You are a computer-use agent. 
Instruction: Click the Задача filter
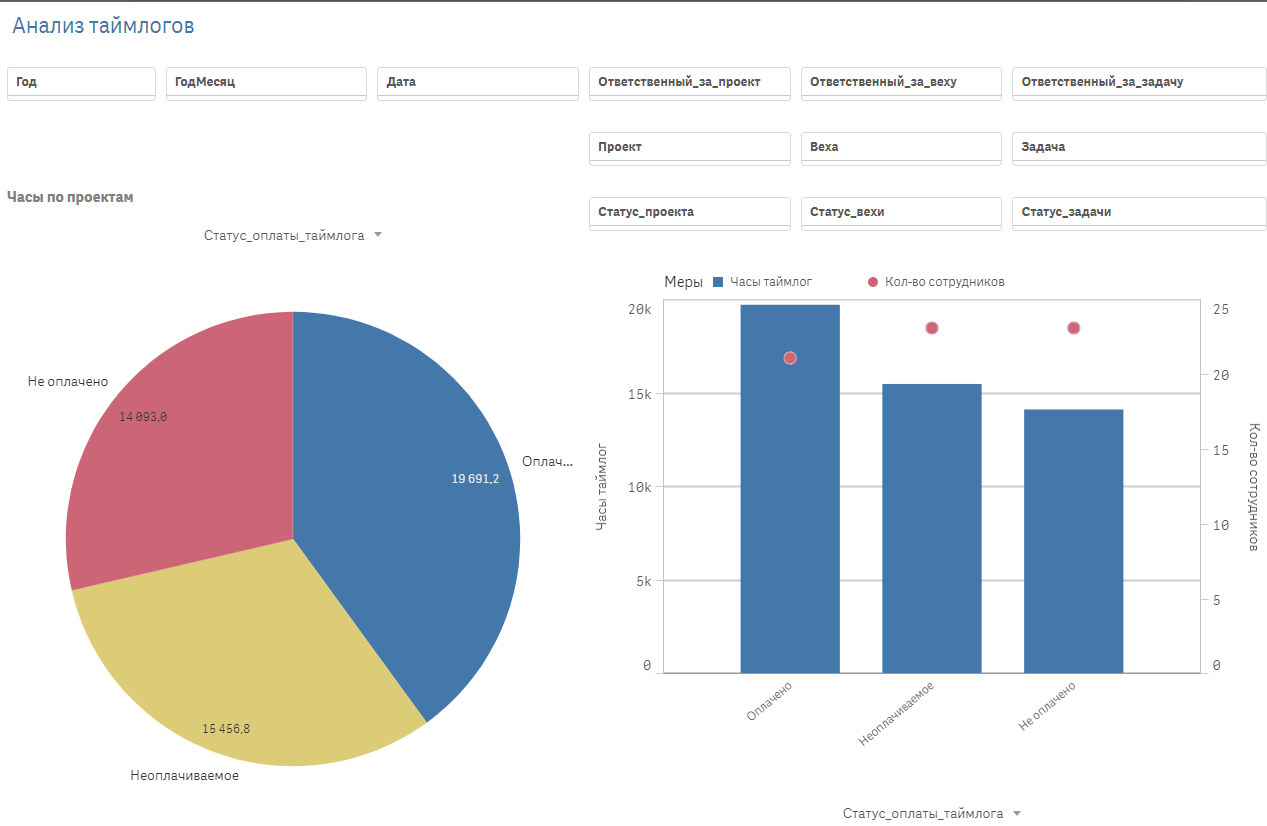click(1138, 147)
